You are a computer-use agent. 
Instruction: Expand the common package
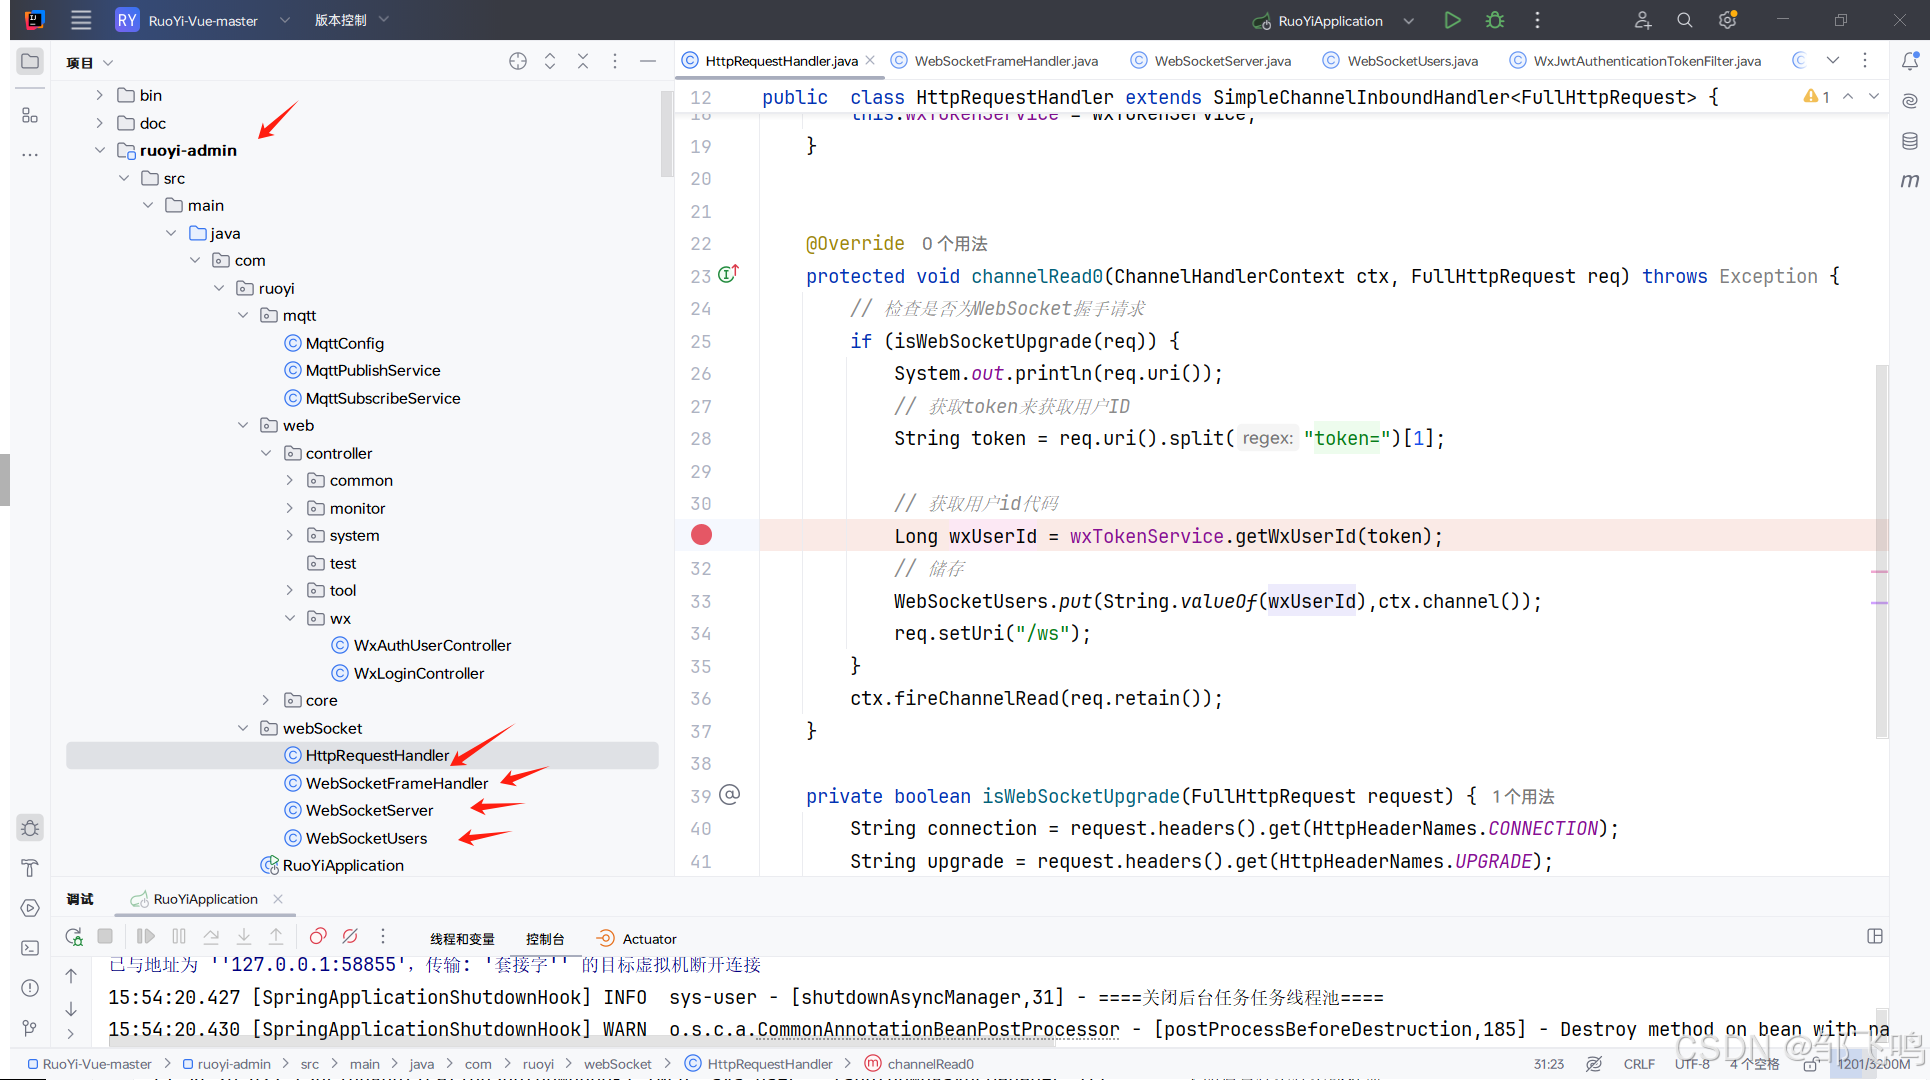290,480
